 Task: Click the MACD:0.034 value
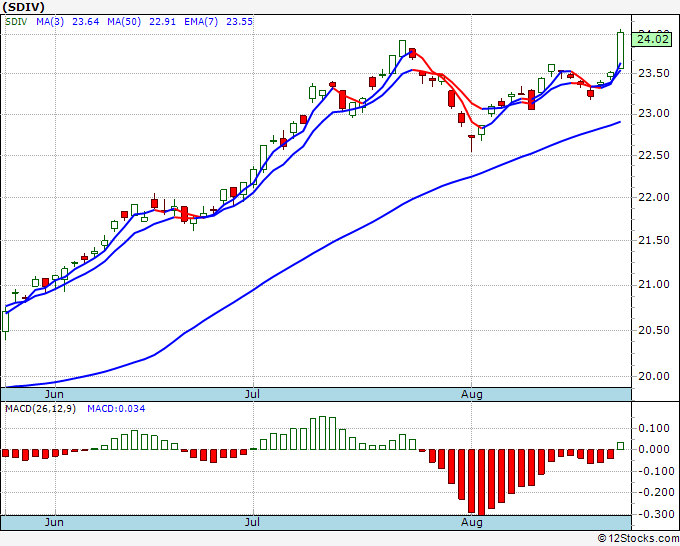point(116,409)
